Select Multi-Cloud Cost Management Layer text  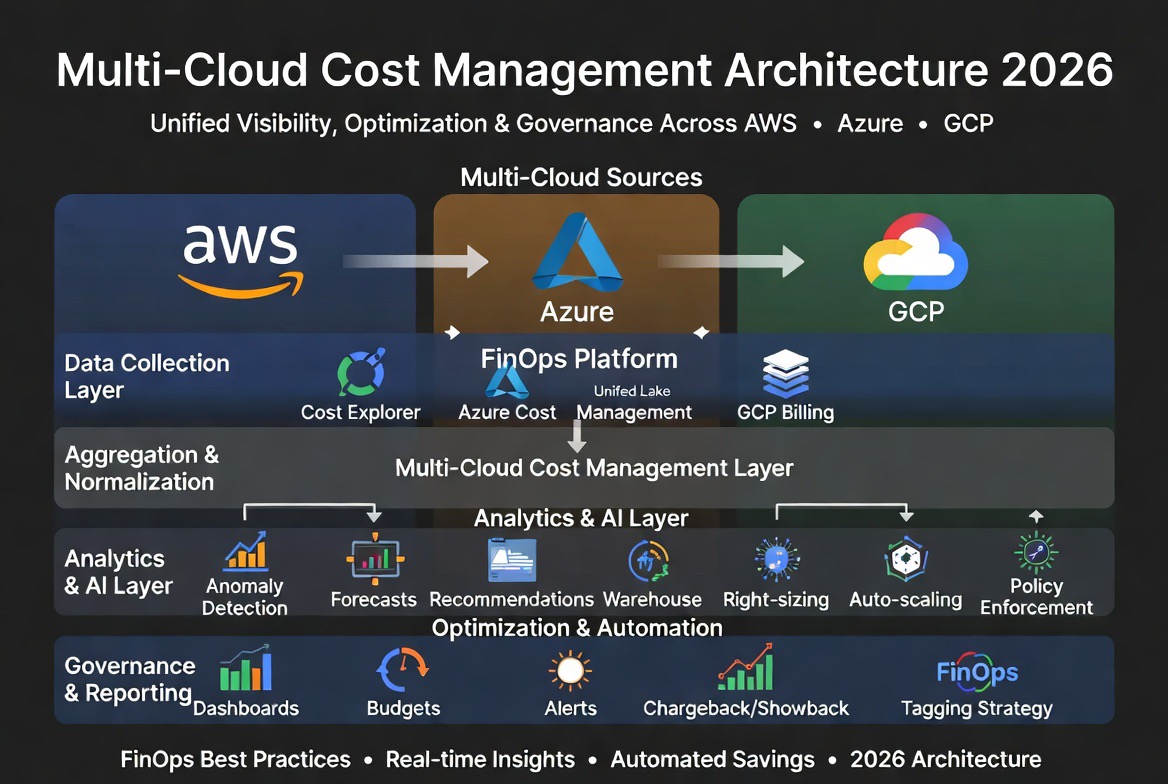click(x=594, y=468)
